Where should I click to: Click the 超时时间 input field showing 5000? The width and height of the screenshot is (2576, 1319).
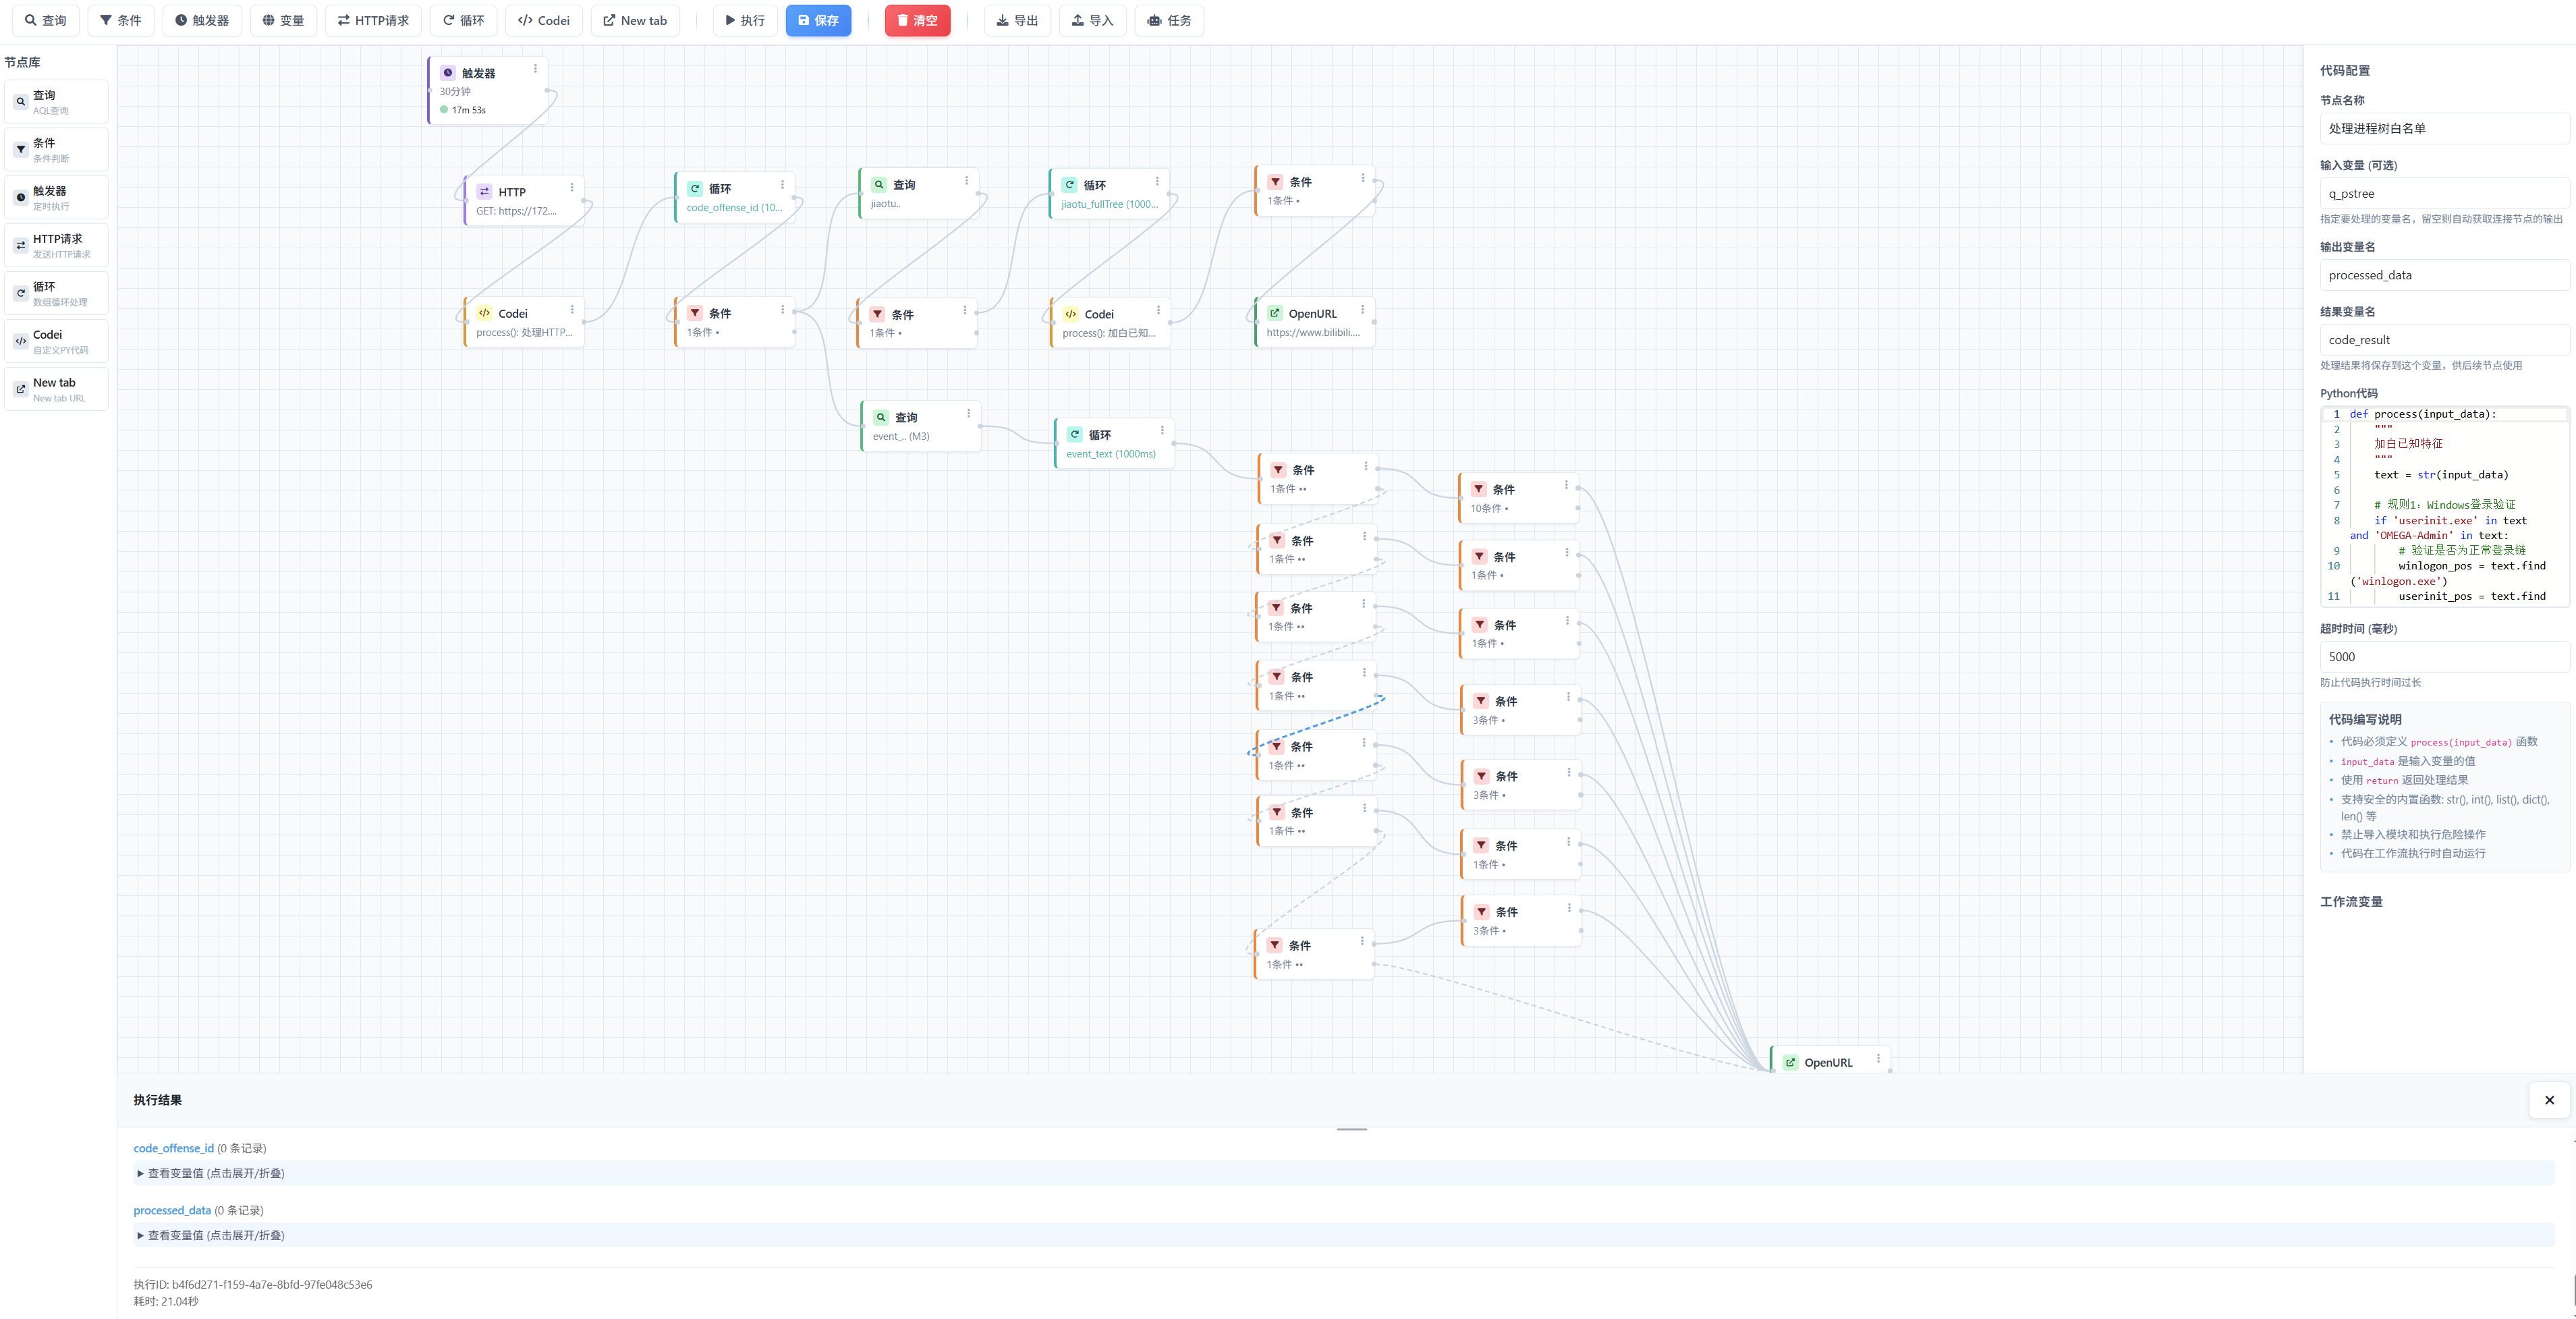(x=2443, y=657)
